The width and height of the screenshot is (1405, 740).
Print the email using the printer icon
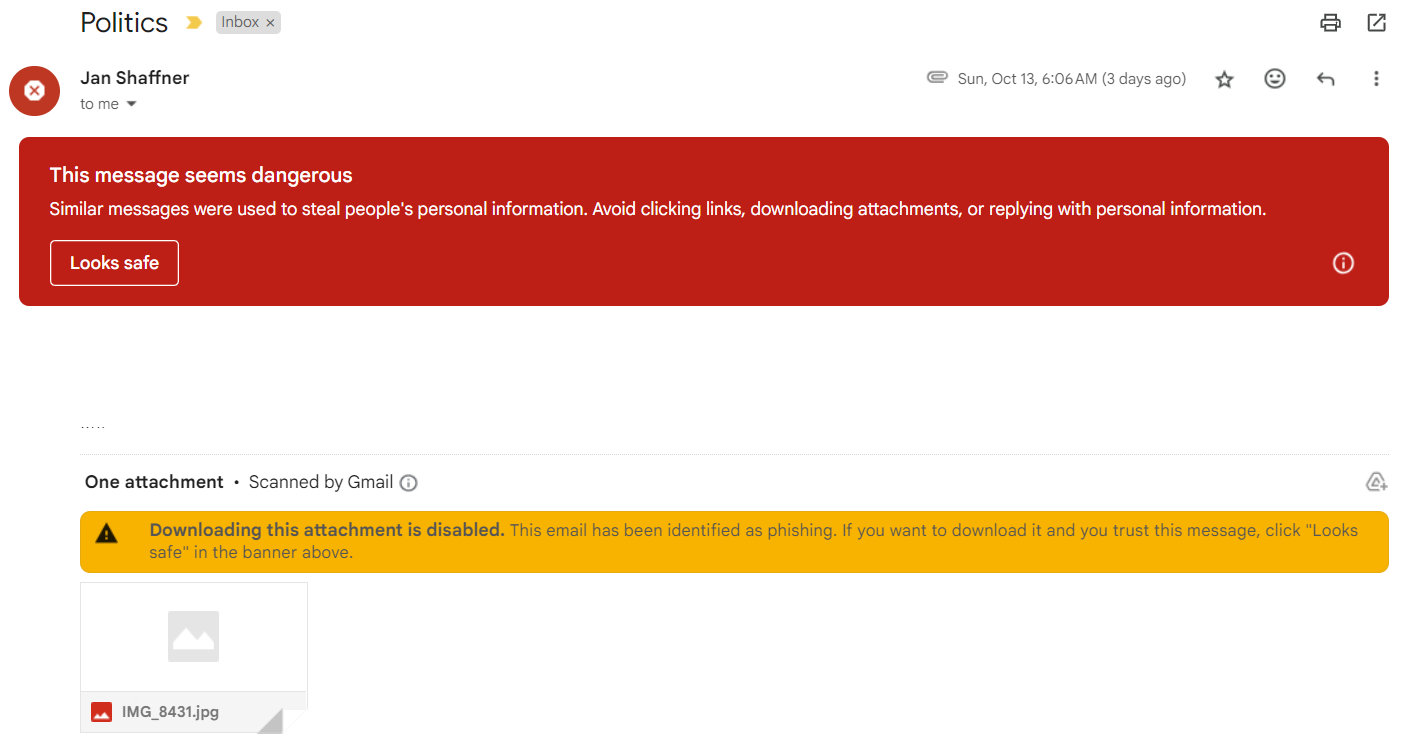(x=1330, y=22)
